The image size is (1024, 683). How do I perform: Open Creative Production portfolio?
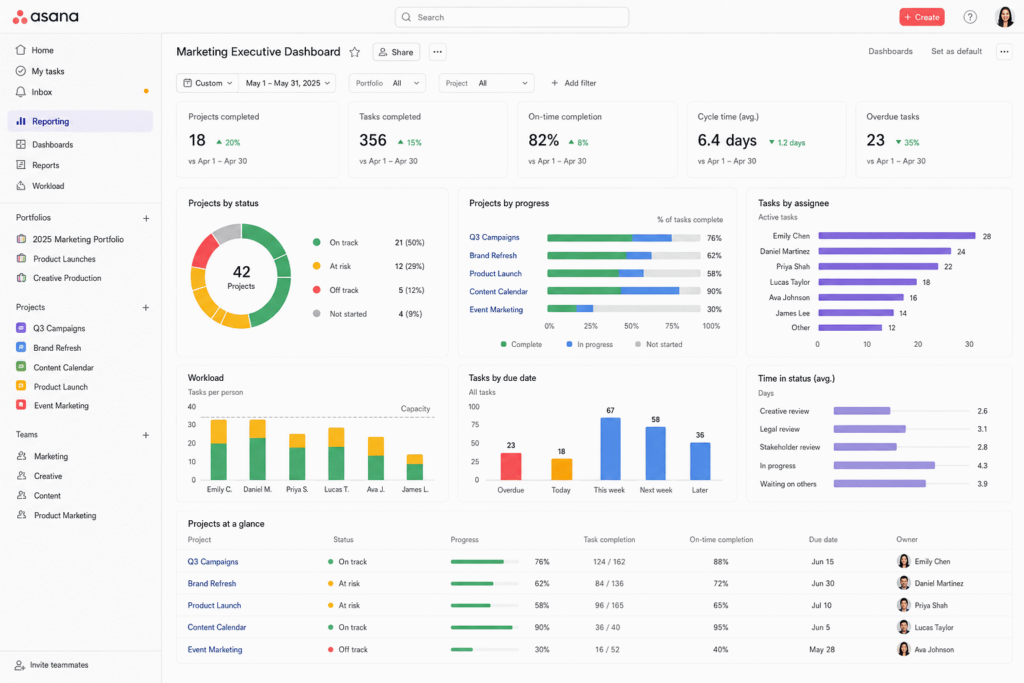pos(67,278)
